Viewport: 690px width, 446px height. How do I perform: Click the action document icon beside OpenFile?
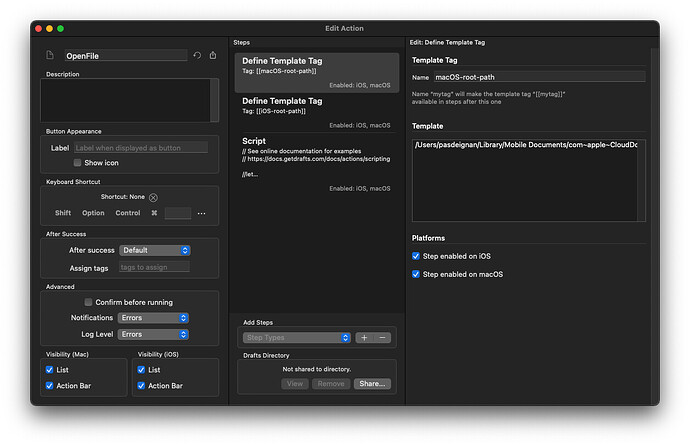[x=50, y=55]
